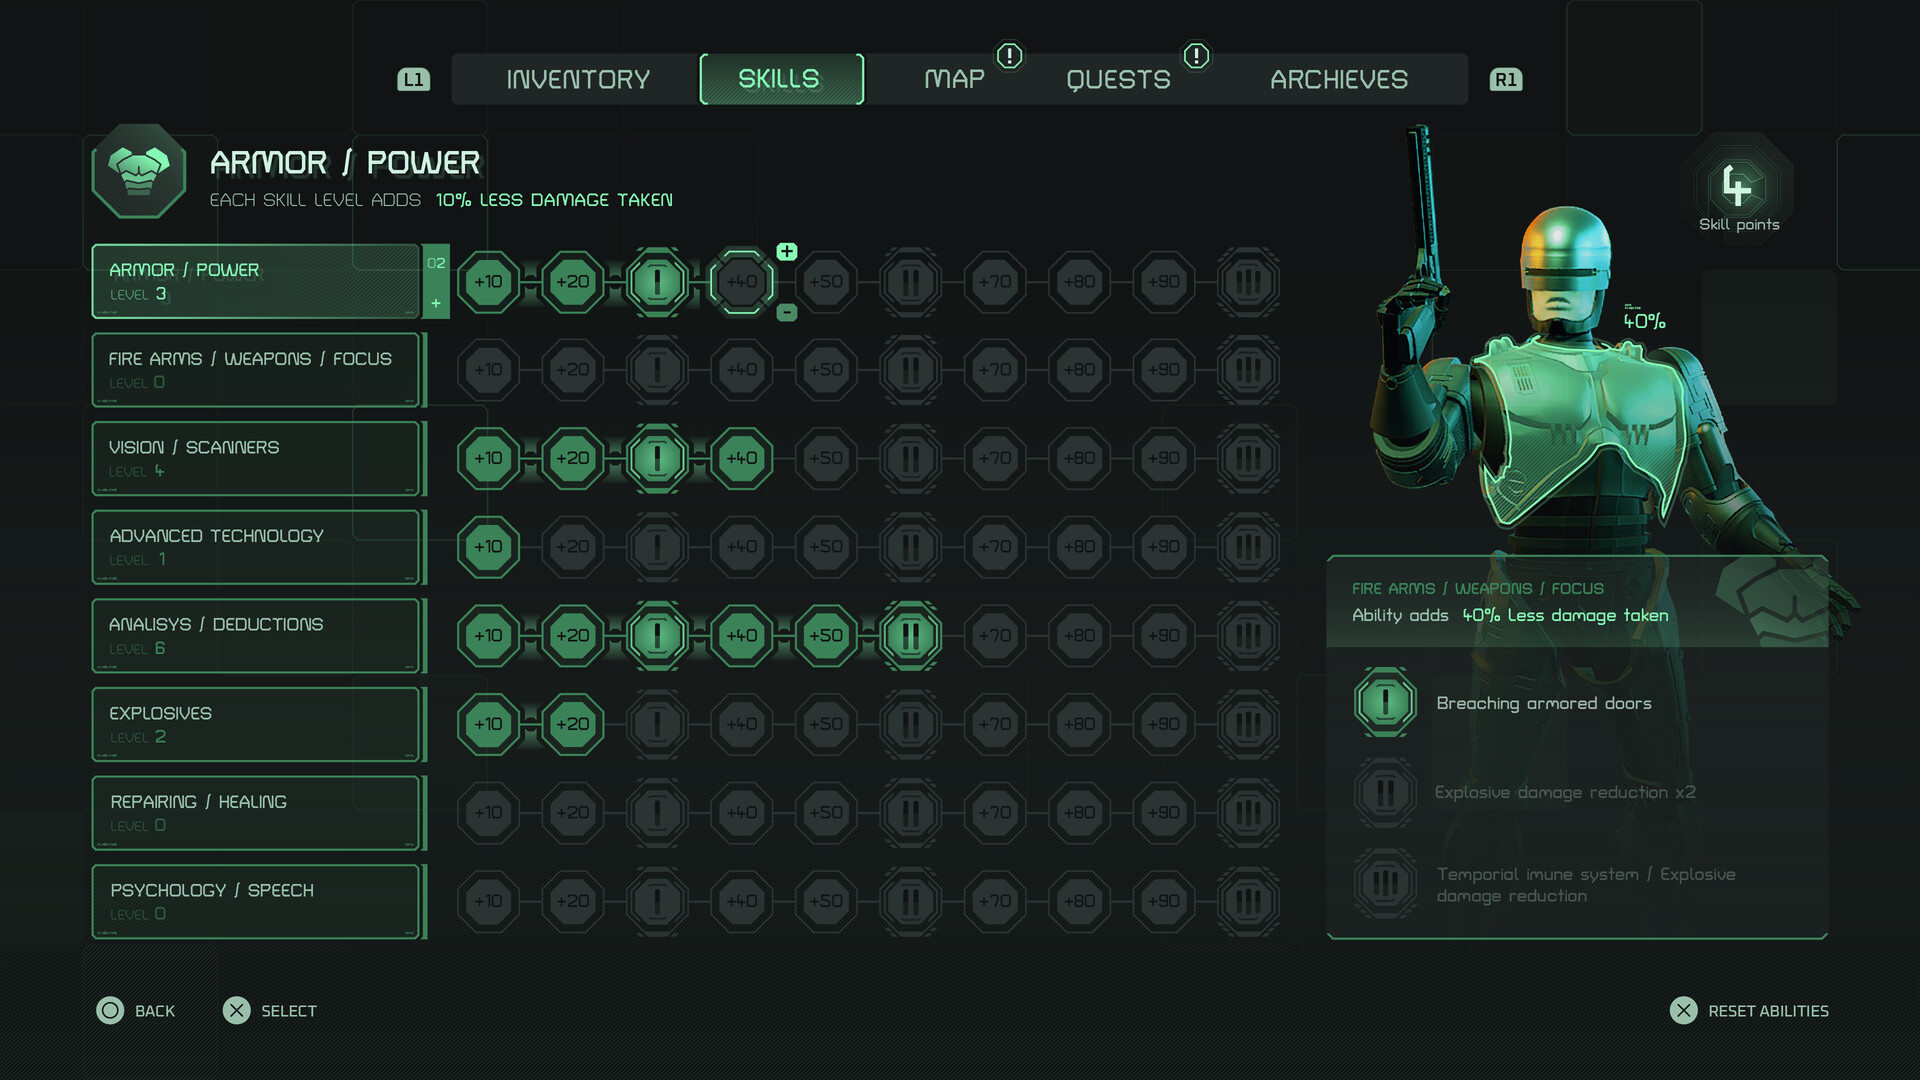Viewport: 1920px width, 1080px height.
Task: Click the minus icon below Armor +40 node
Action: (x=787, y=313)
